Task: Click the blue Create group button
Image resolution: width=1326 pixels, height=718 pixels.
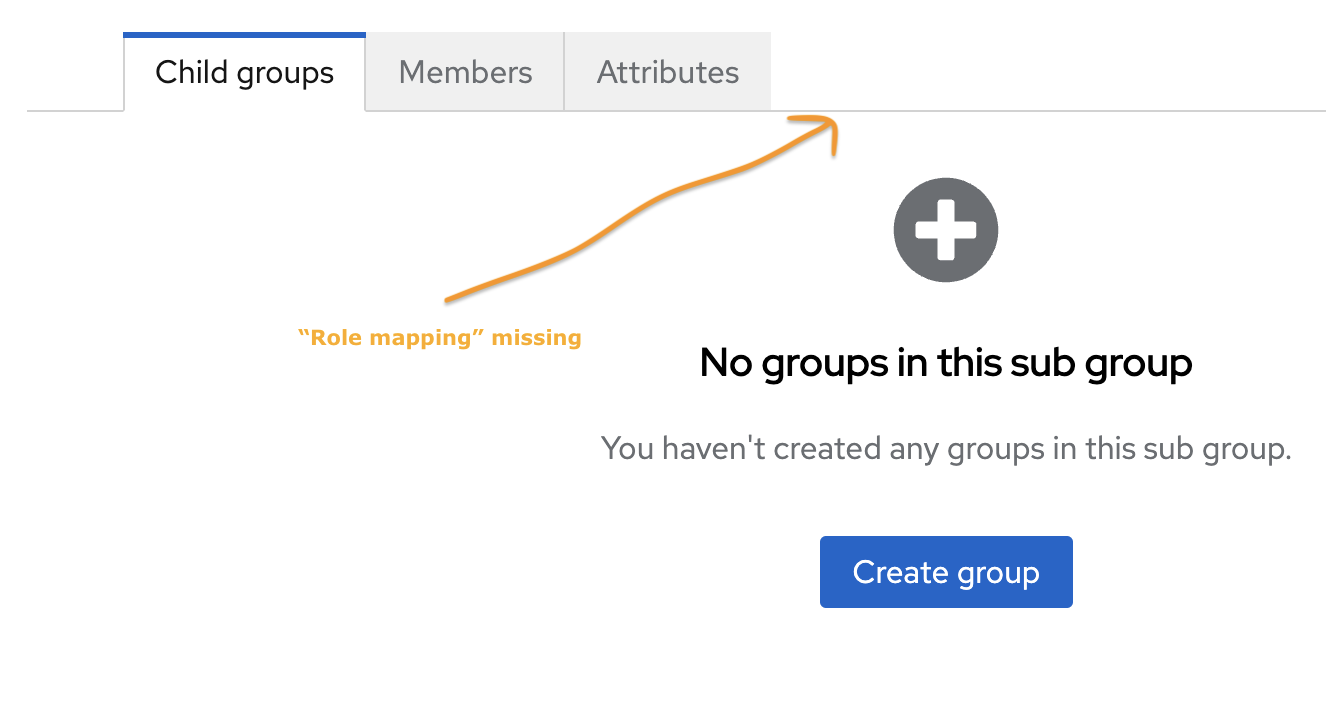Action: click(x=945, y=571)
